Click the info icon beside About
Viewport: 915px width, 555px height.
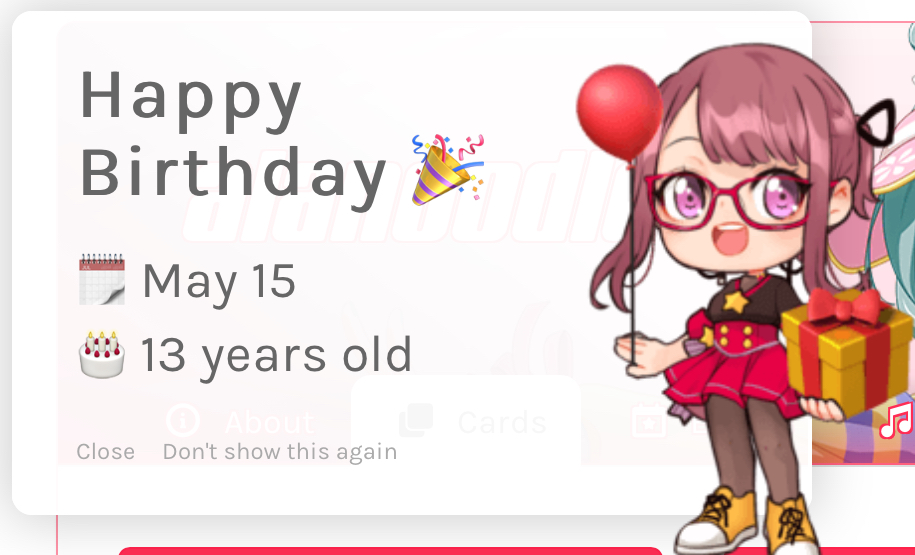coord(183,420)
